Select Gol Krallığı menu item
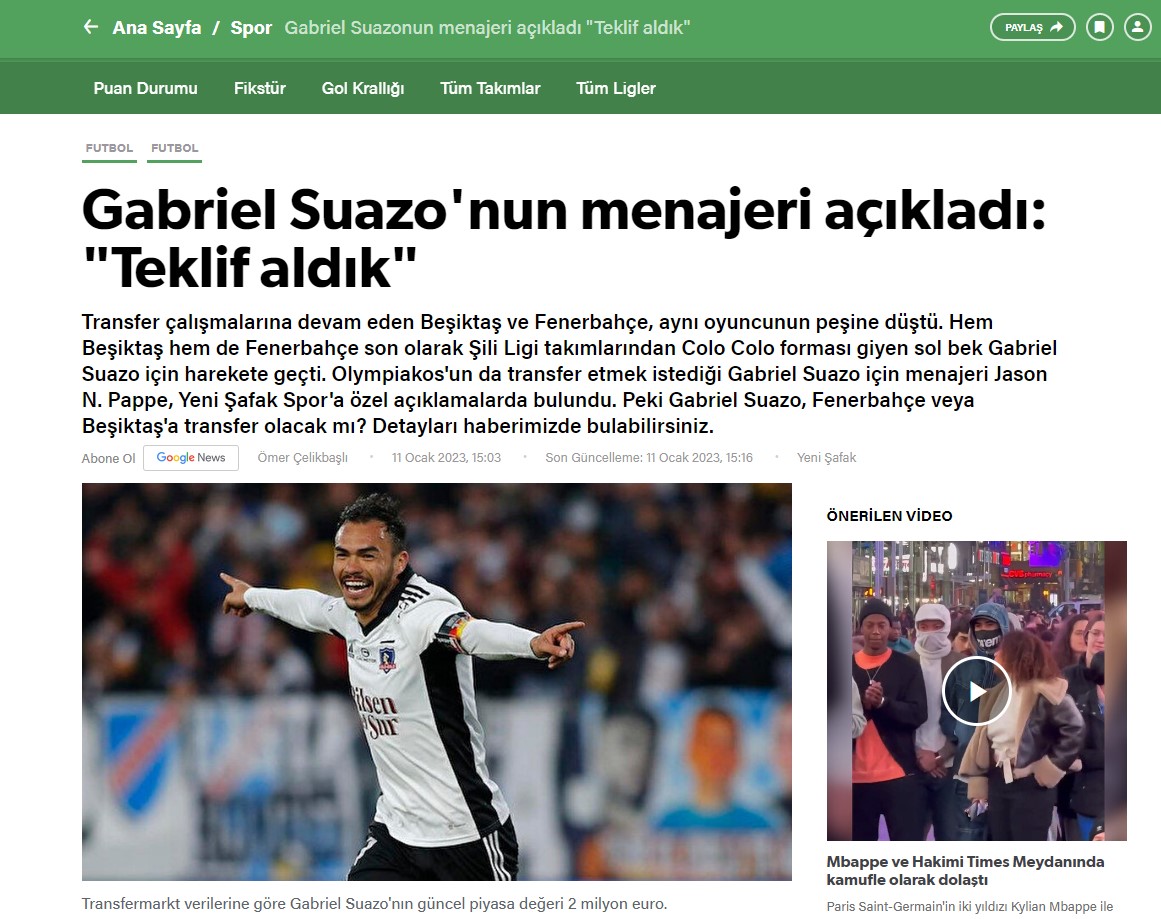This screenshot has width=1161, height=919. 363,88
